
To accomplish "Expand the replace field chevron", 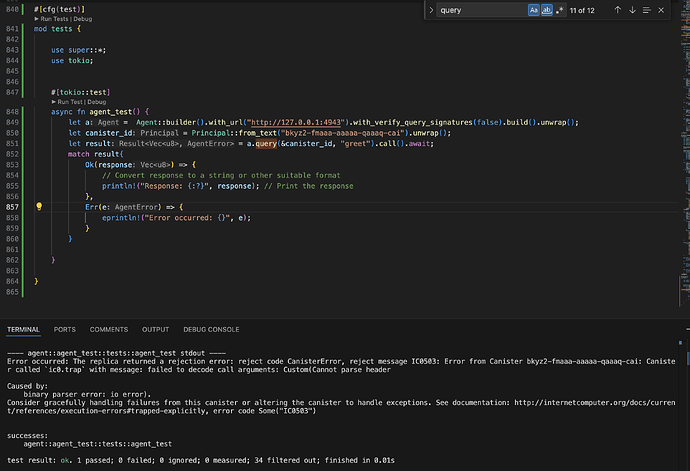I will (431, 10).
